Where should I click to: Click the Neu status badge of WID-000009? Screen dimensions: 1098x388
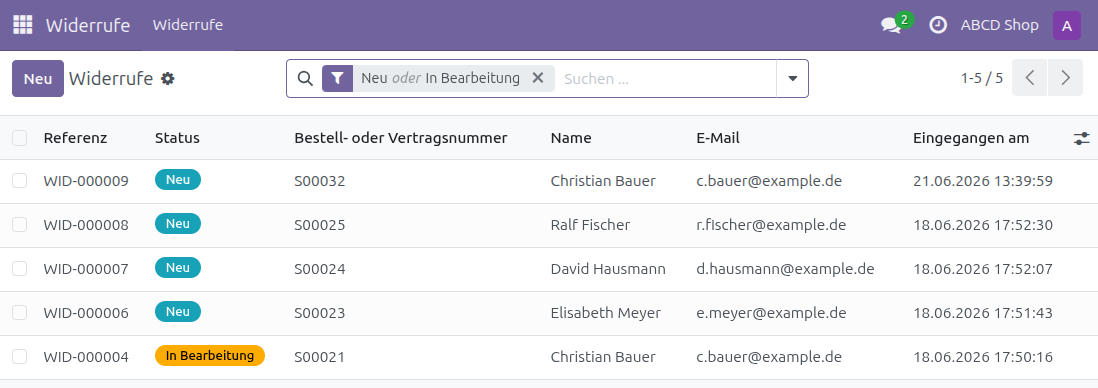pyautogui.click(x=178, y=180)
